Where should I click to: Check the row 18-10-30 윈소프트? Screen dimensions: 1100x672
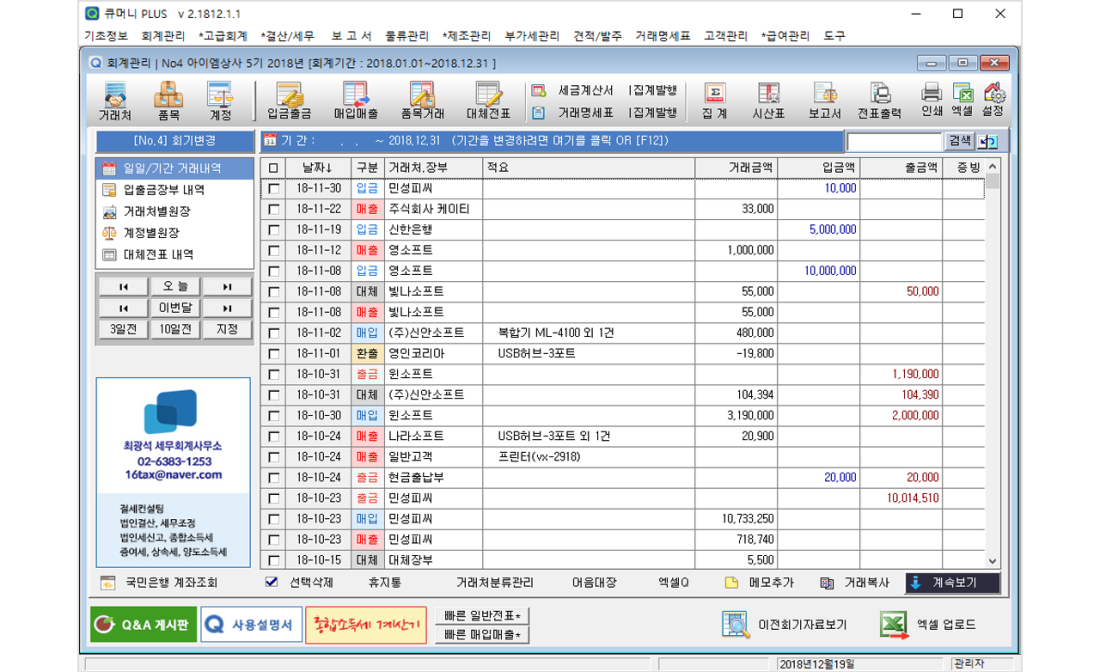[274, 416]
